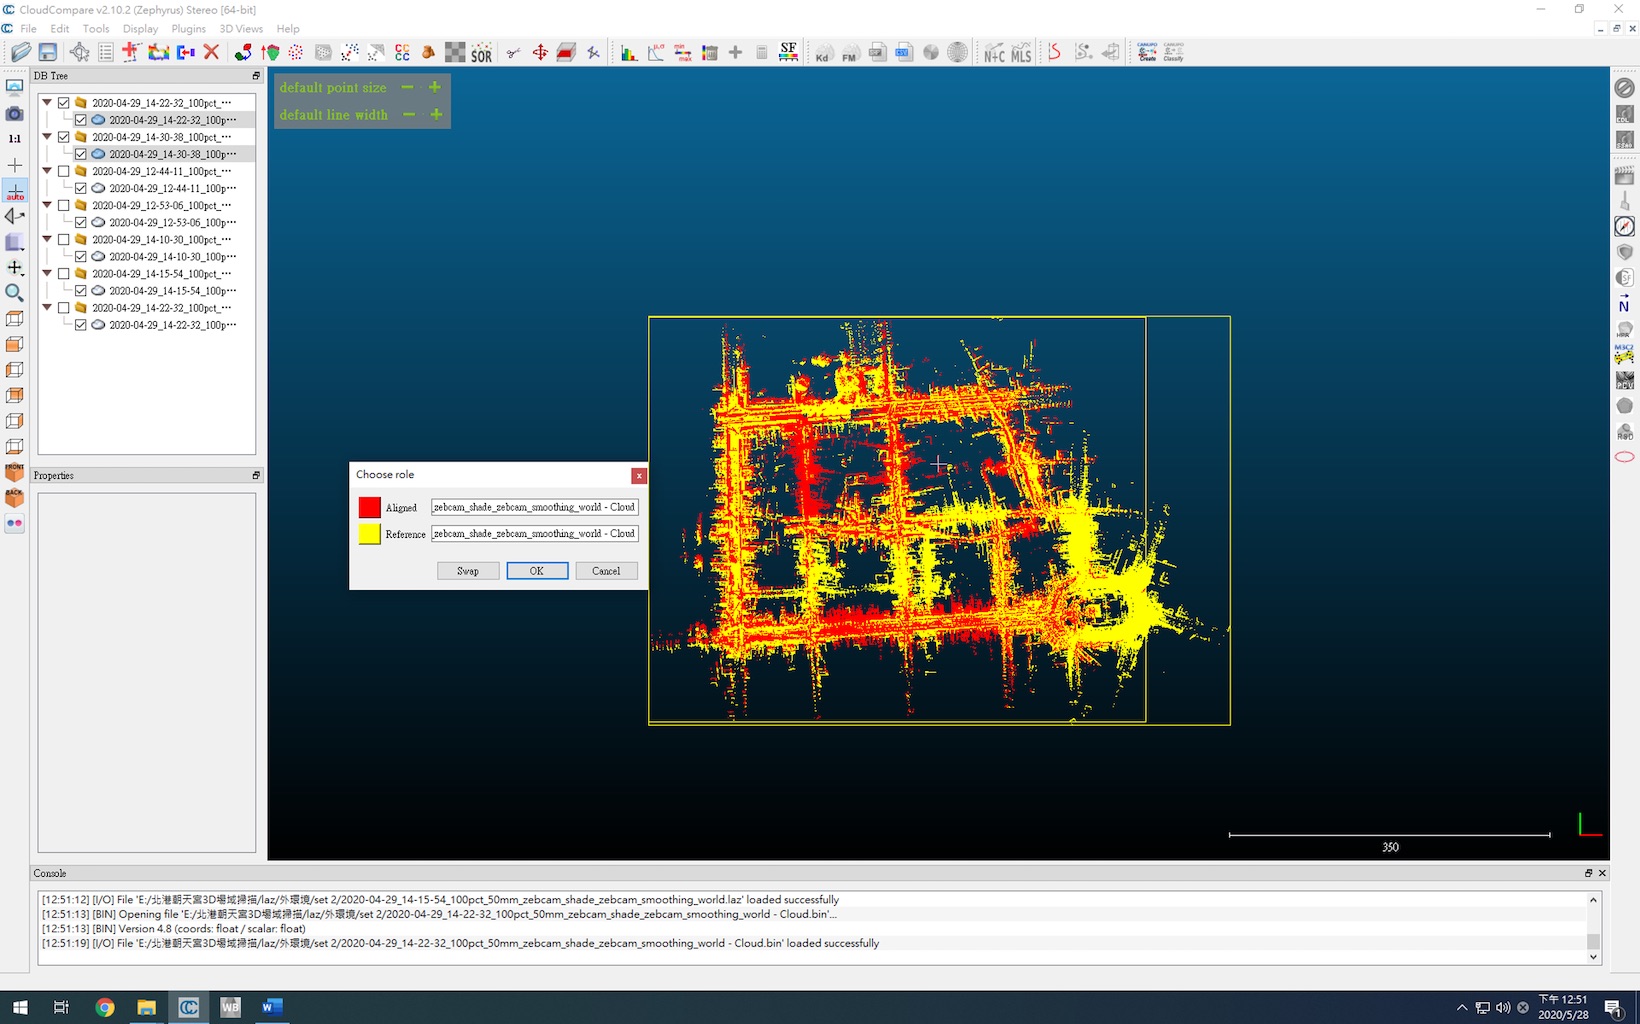
Task: Open the Plugins menu
Action: click(188, 29)
